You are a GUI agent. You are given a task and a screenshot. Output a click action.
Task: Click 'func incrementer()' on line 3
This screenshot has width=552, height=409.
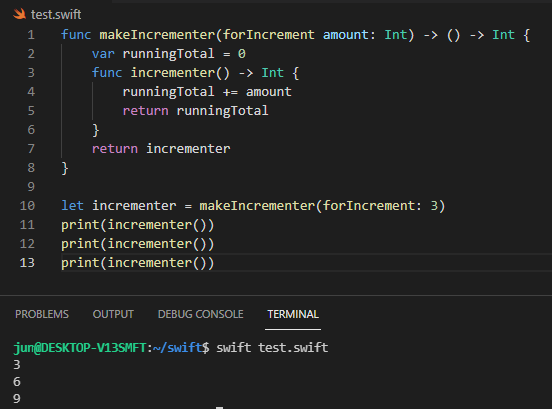(x=161, y=73)
